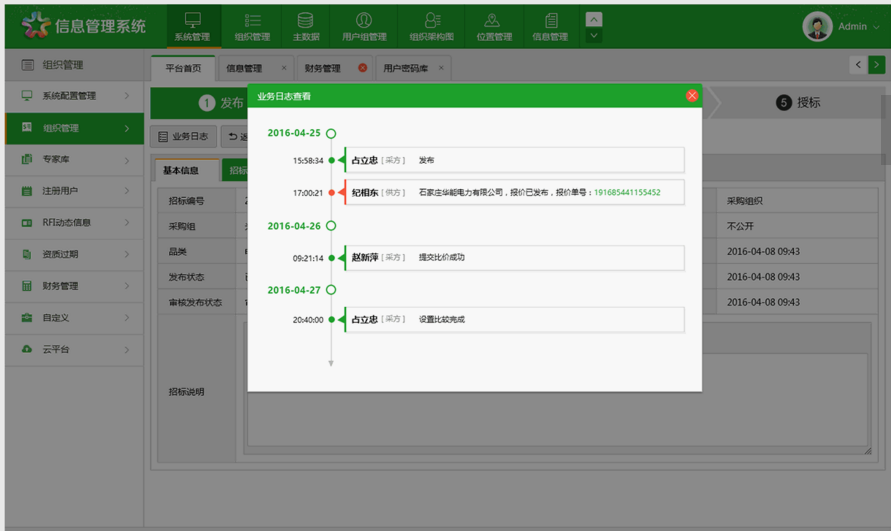Switch to 平台首页 tab

[183, 68]
